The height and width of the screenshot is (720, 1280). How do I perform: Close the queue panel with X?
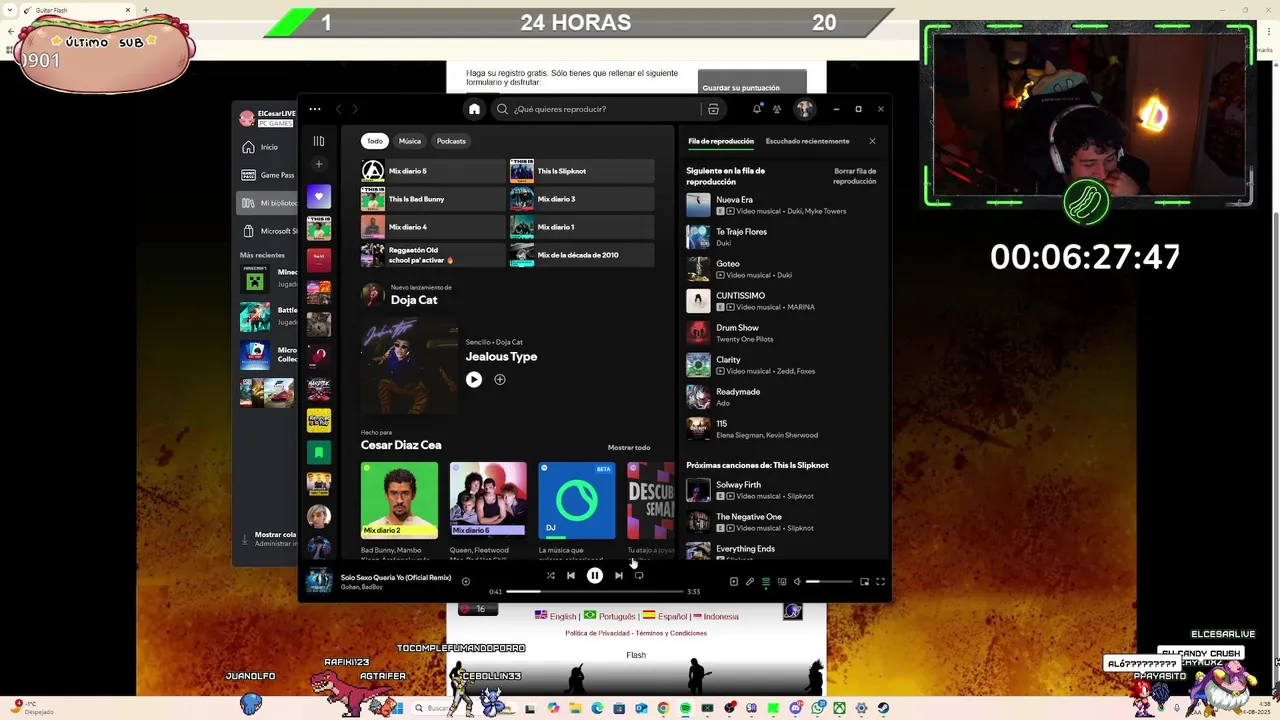pos(872,141)
